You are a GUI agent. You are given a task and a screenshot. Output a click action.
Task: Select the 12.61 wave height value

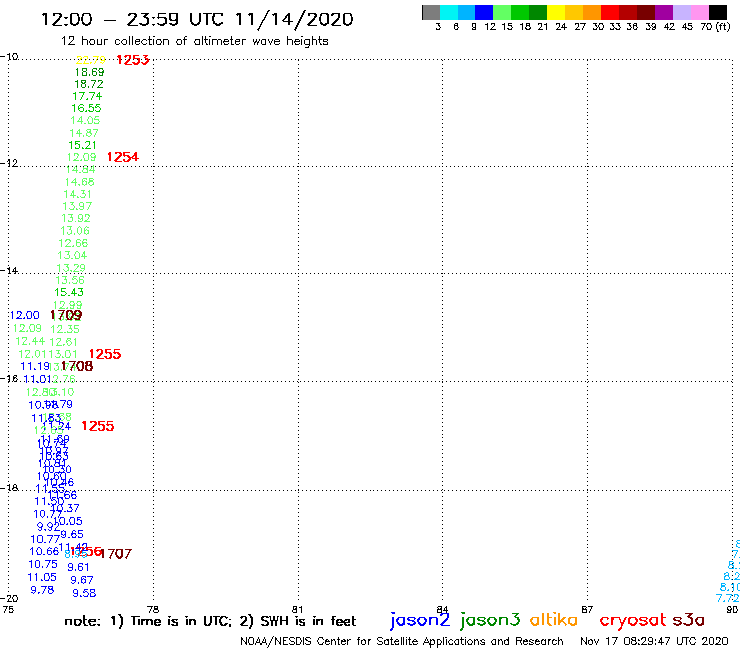coord(63,342)
